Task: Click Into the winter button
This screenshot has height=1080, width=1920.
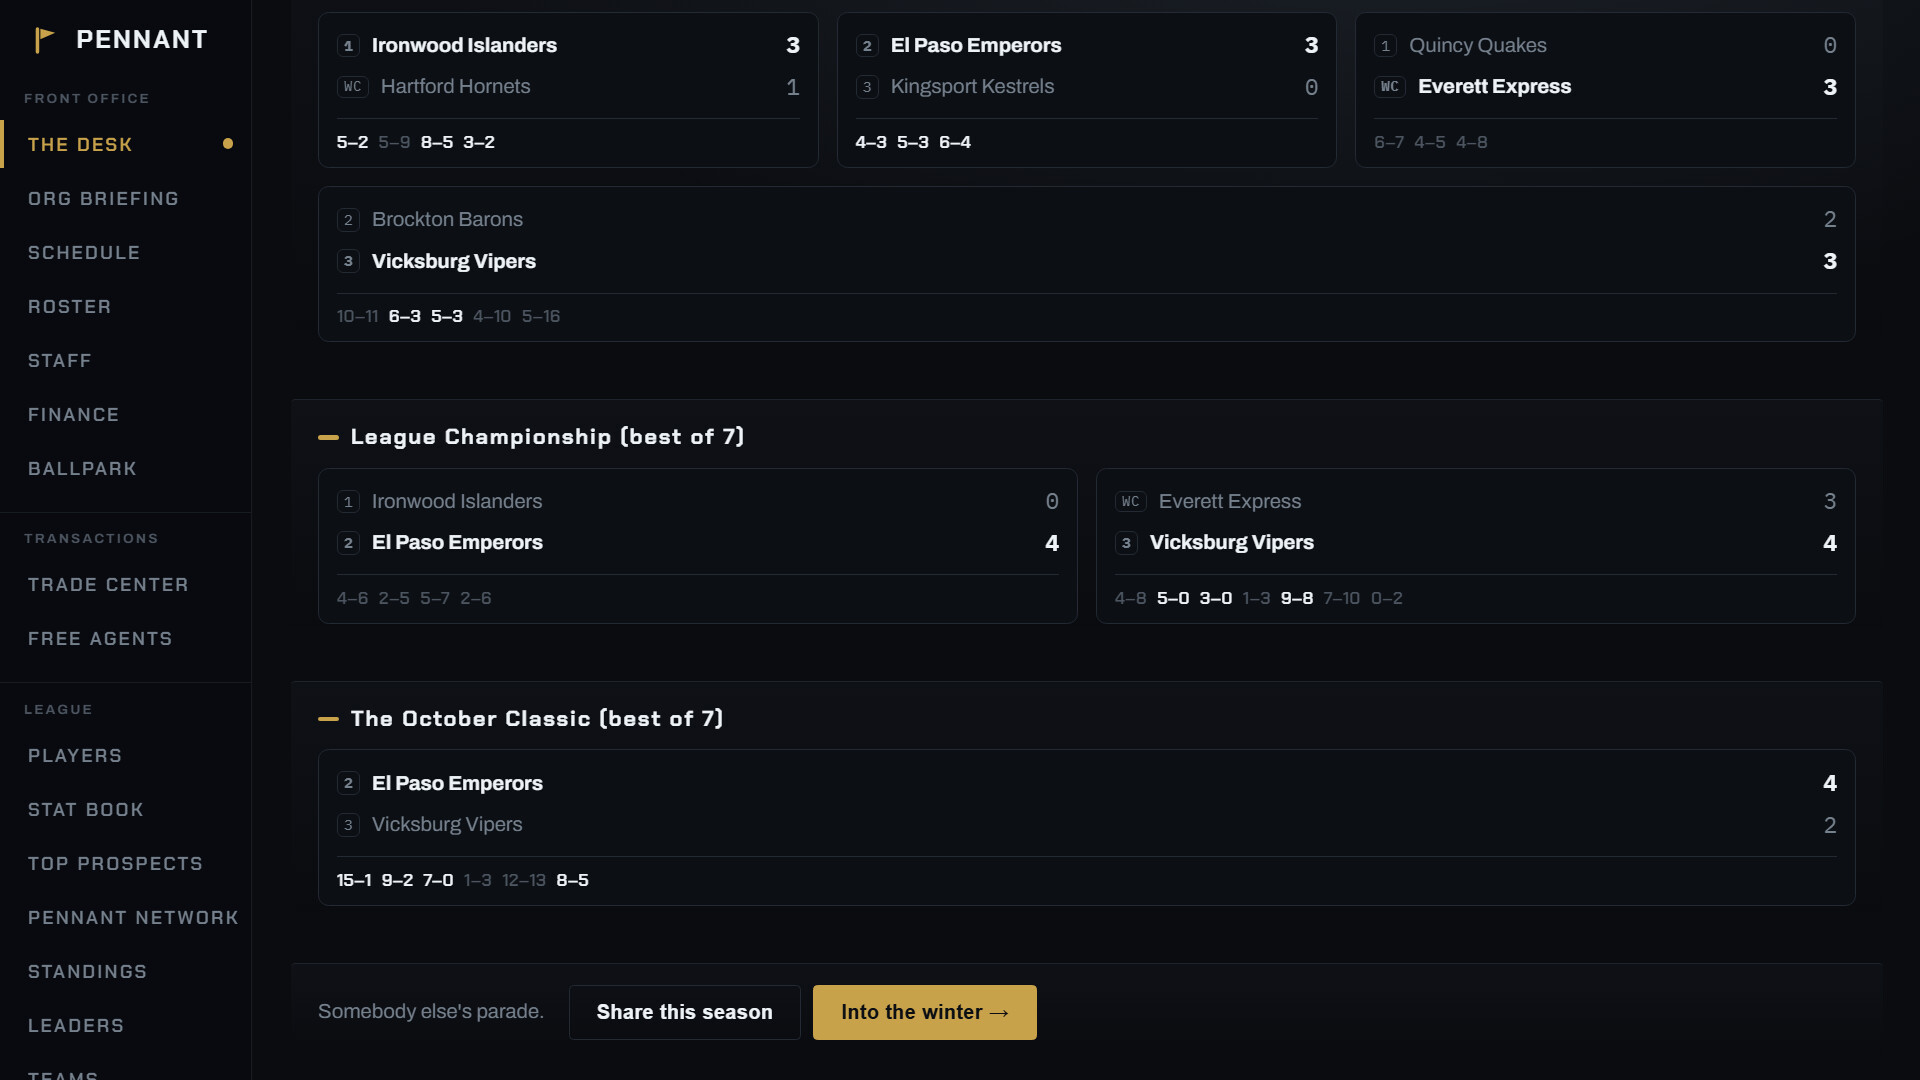Action: click(x=925, y=1012)
